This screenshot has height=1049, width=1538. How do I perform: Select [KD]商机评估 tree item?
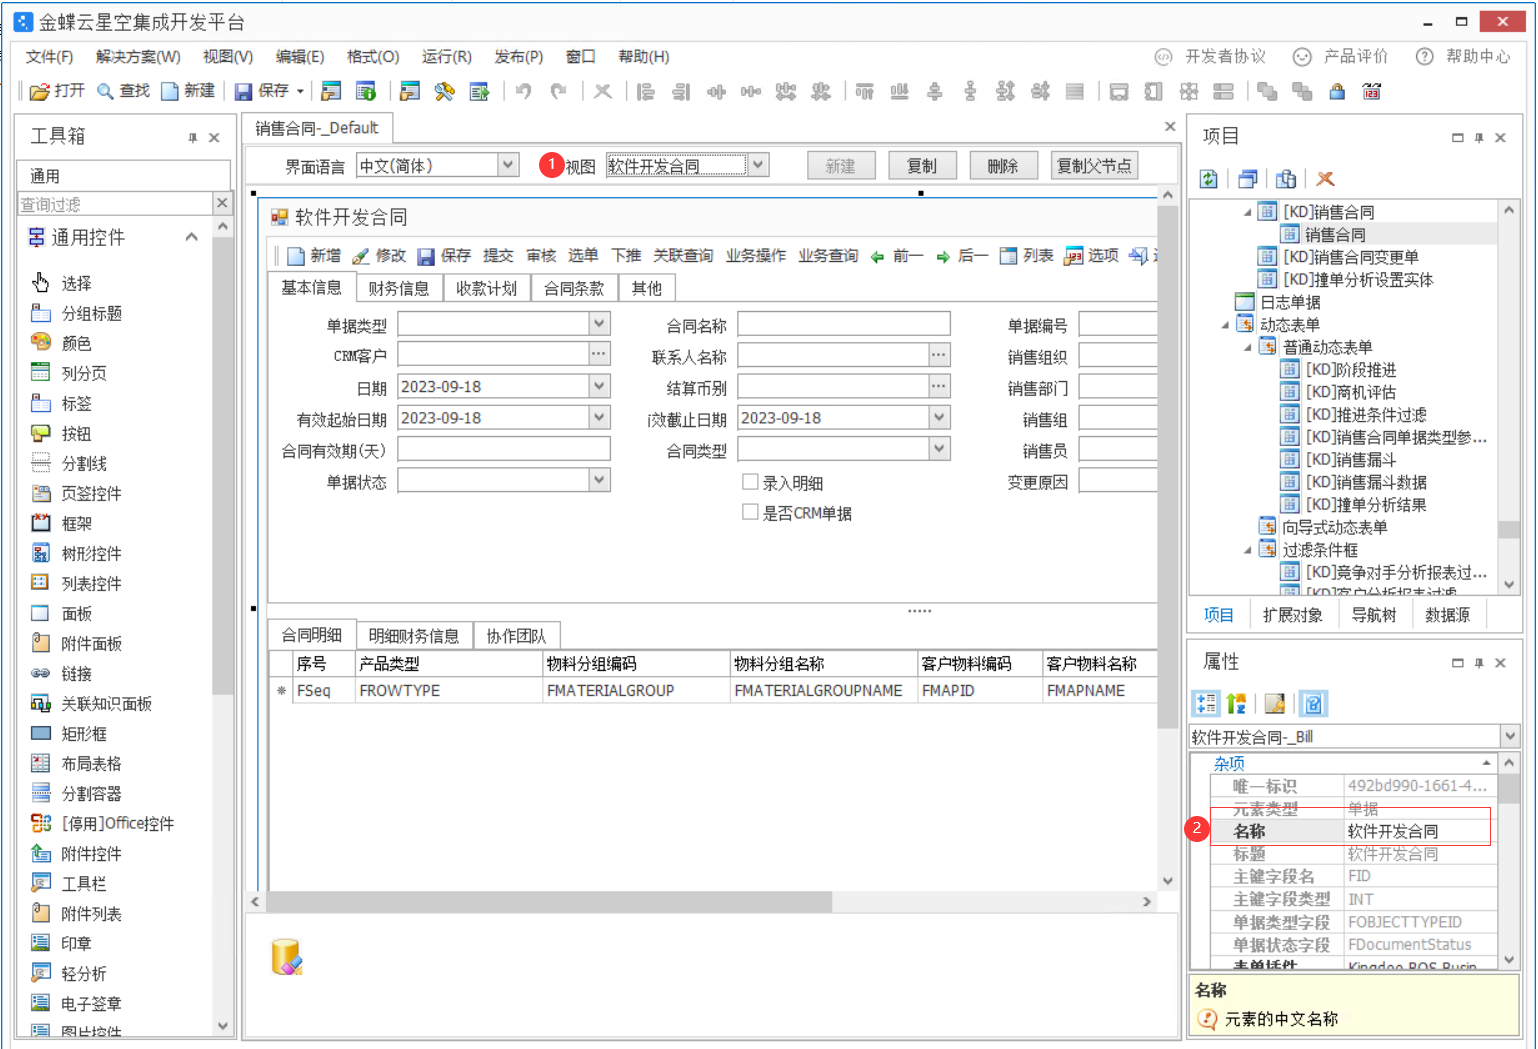click(1350, 392)
